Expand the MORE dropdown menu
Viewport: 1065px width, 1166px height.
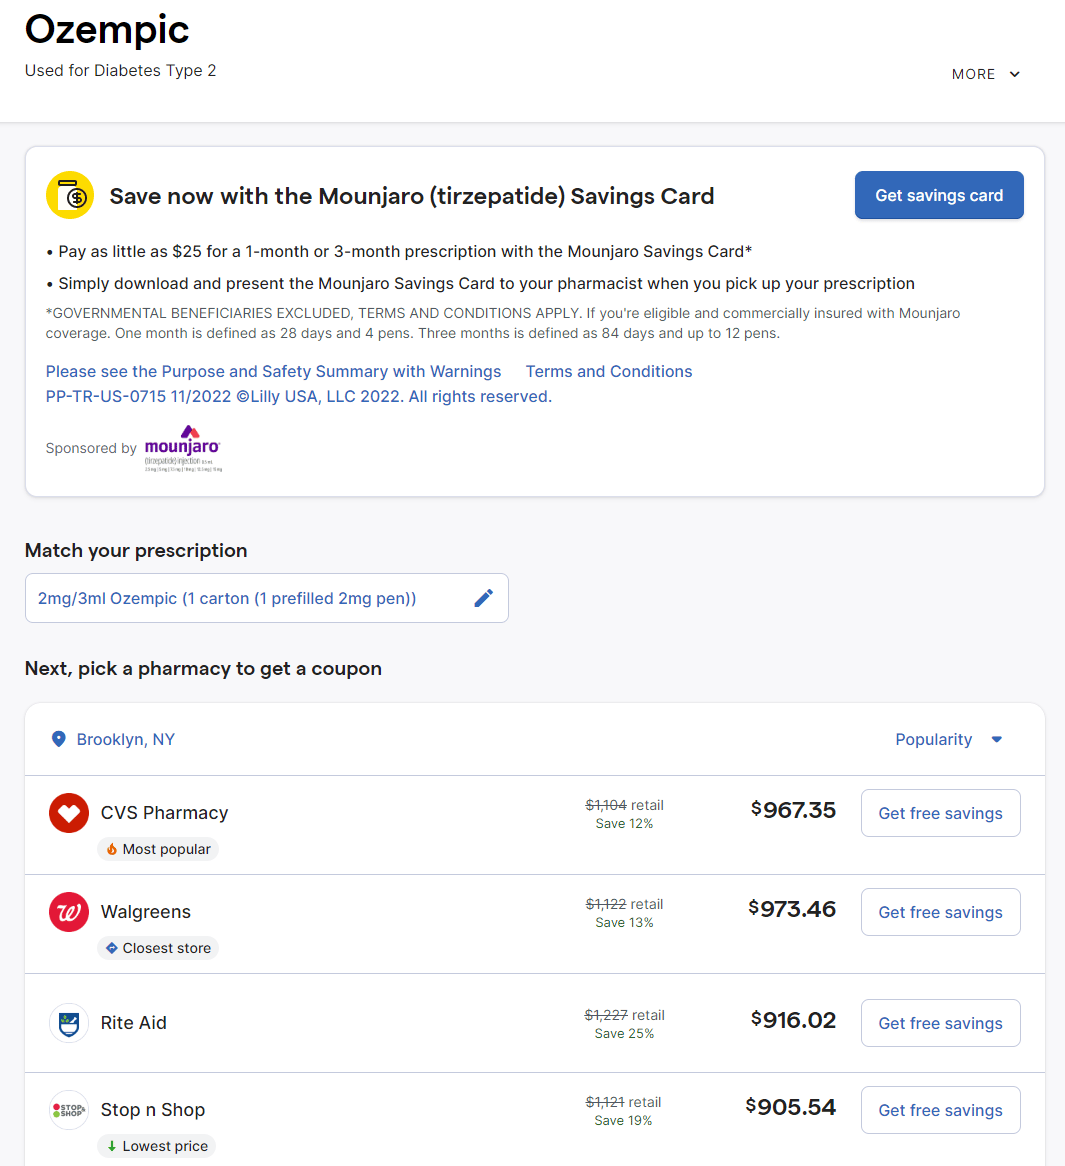(x=986, y=74)
